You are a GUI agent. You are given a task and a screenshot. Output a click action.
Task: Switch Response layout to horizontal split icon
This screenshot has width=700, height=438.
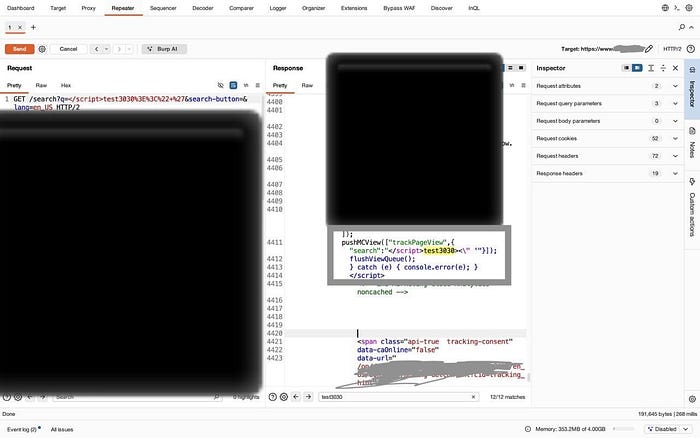pyautogui.click(x=510, y=68)
